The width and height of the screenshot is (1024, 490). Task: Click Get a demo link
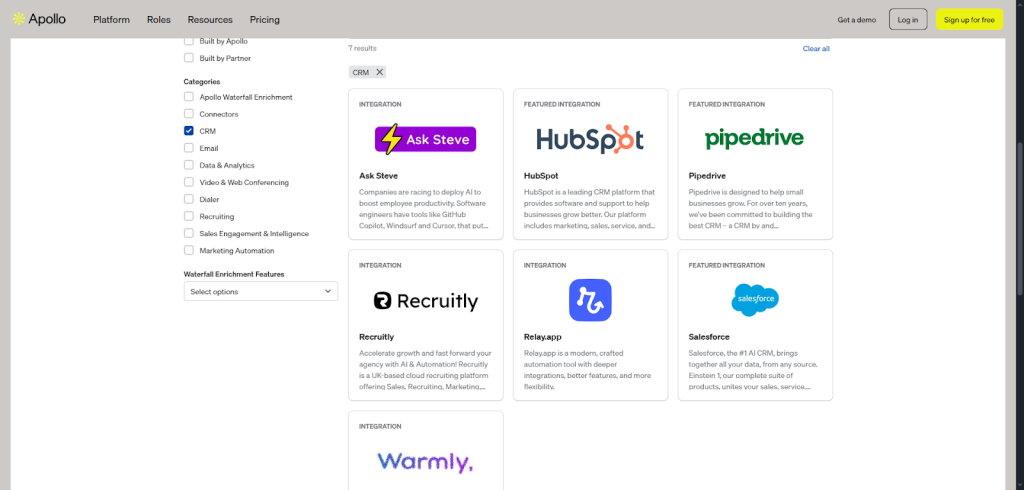857,20
